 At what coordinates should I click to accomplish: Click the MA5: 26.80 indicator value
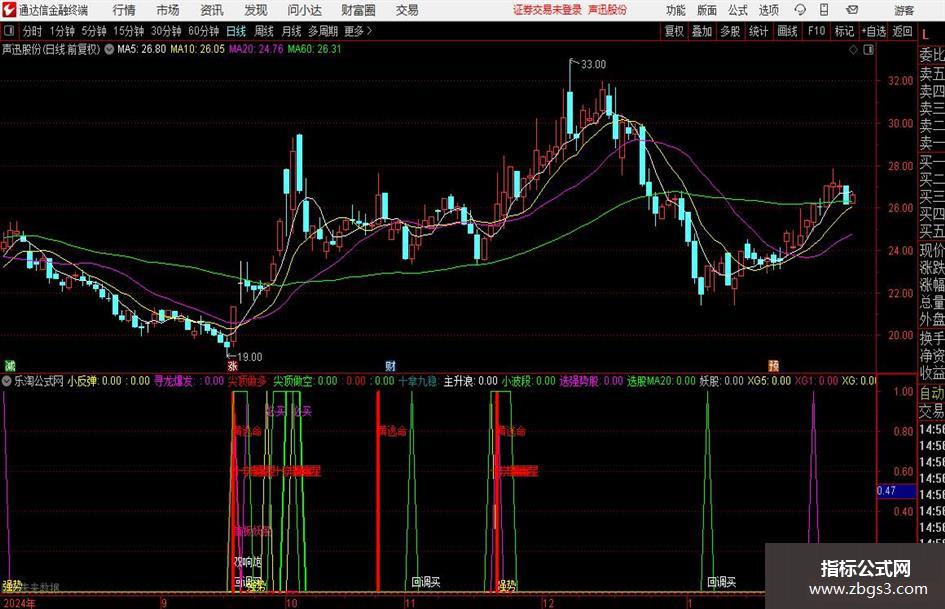[x=142, y=49]
